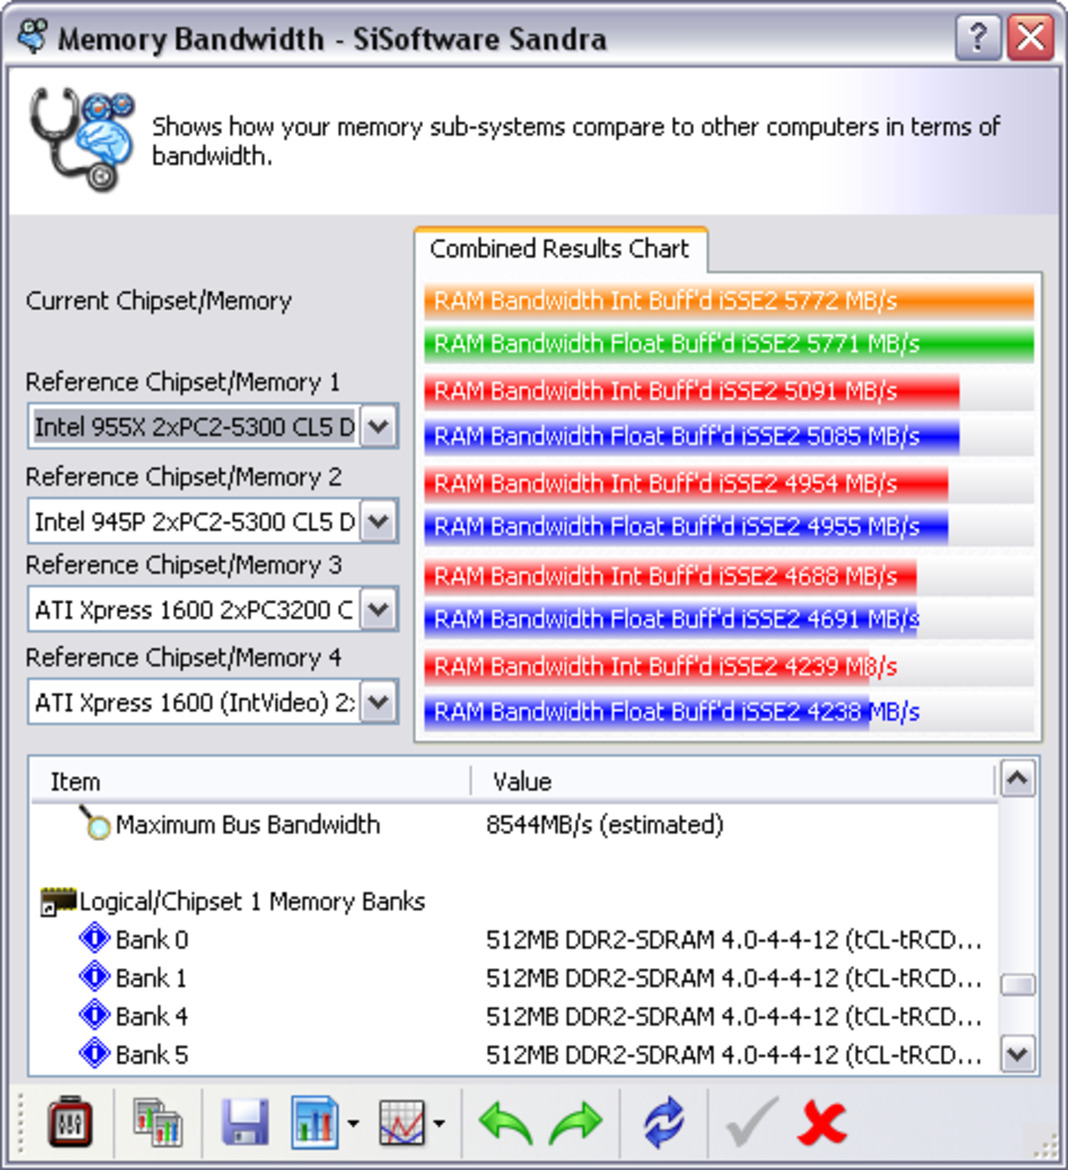Image resolution: width=1068 pixels, height=1170 pixels.
Task: Select the Bank 5 row
Action: coord(514,1054)
